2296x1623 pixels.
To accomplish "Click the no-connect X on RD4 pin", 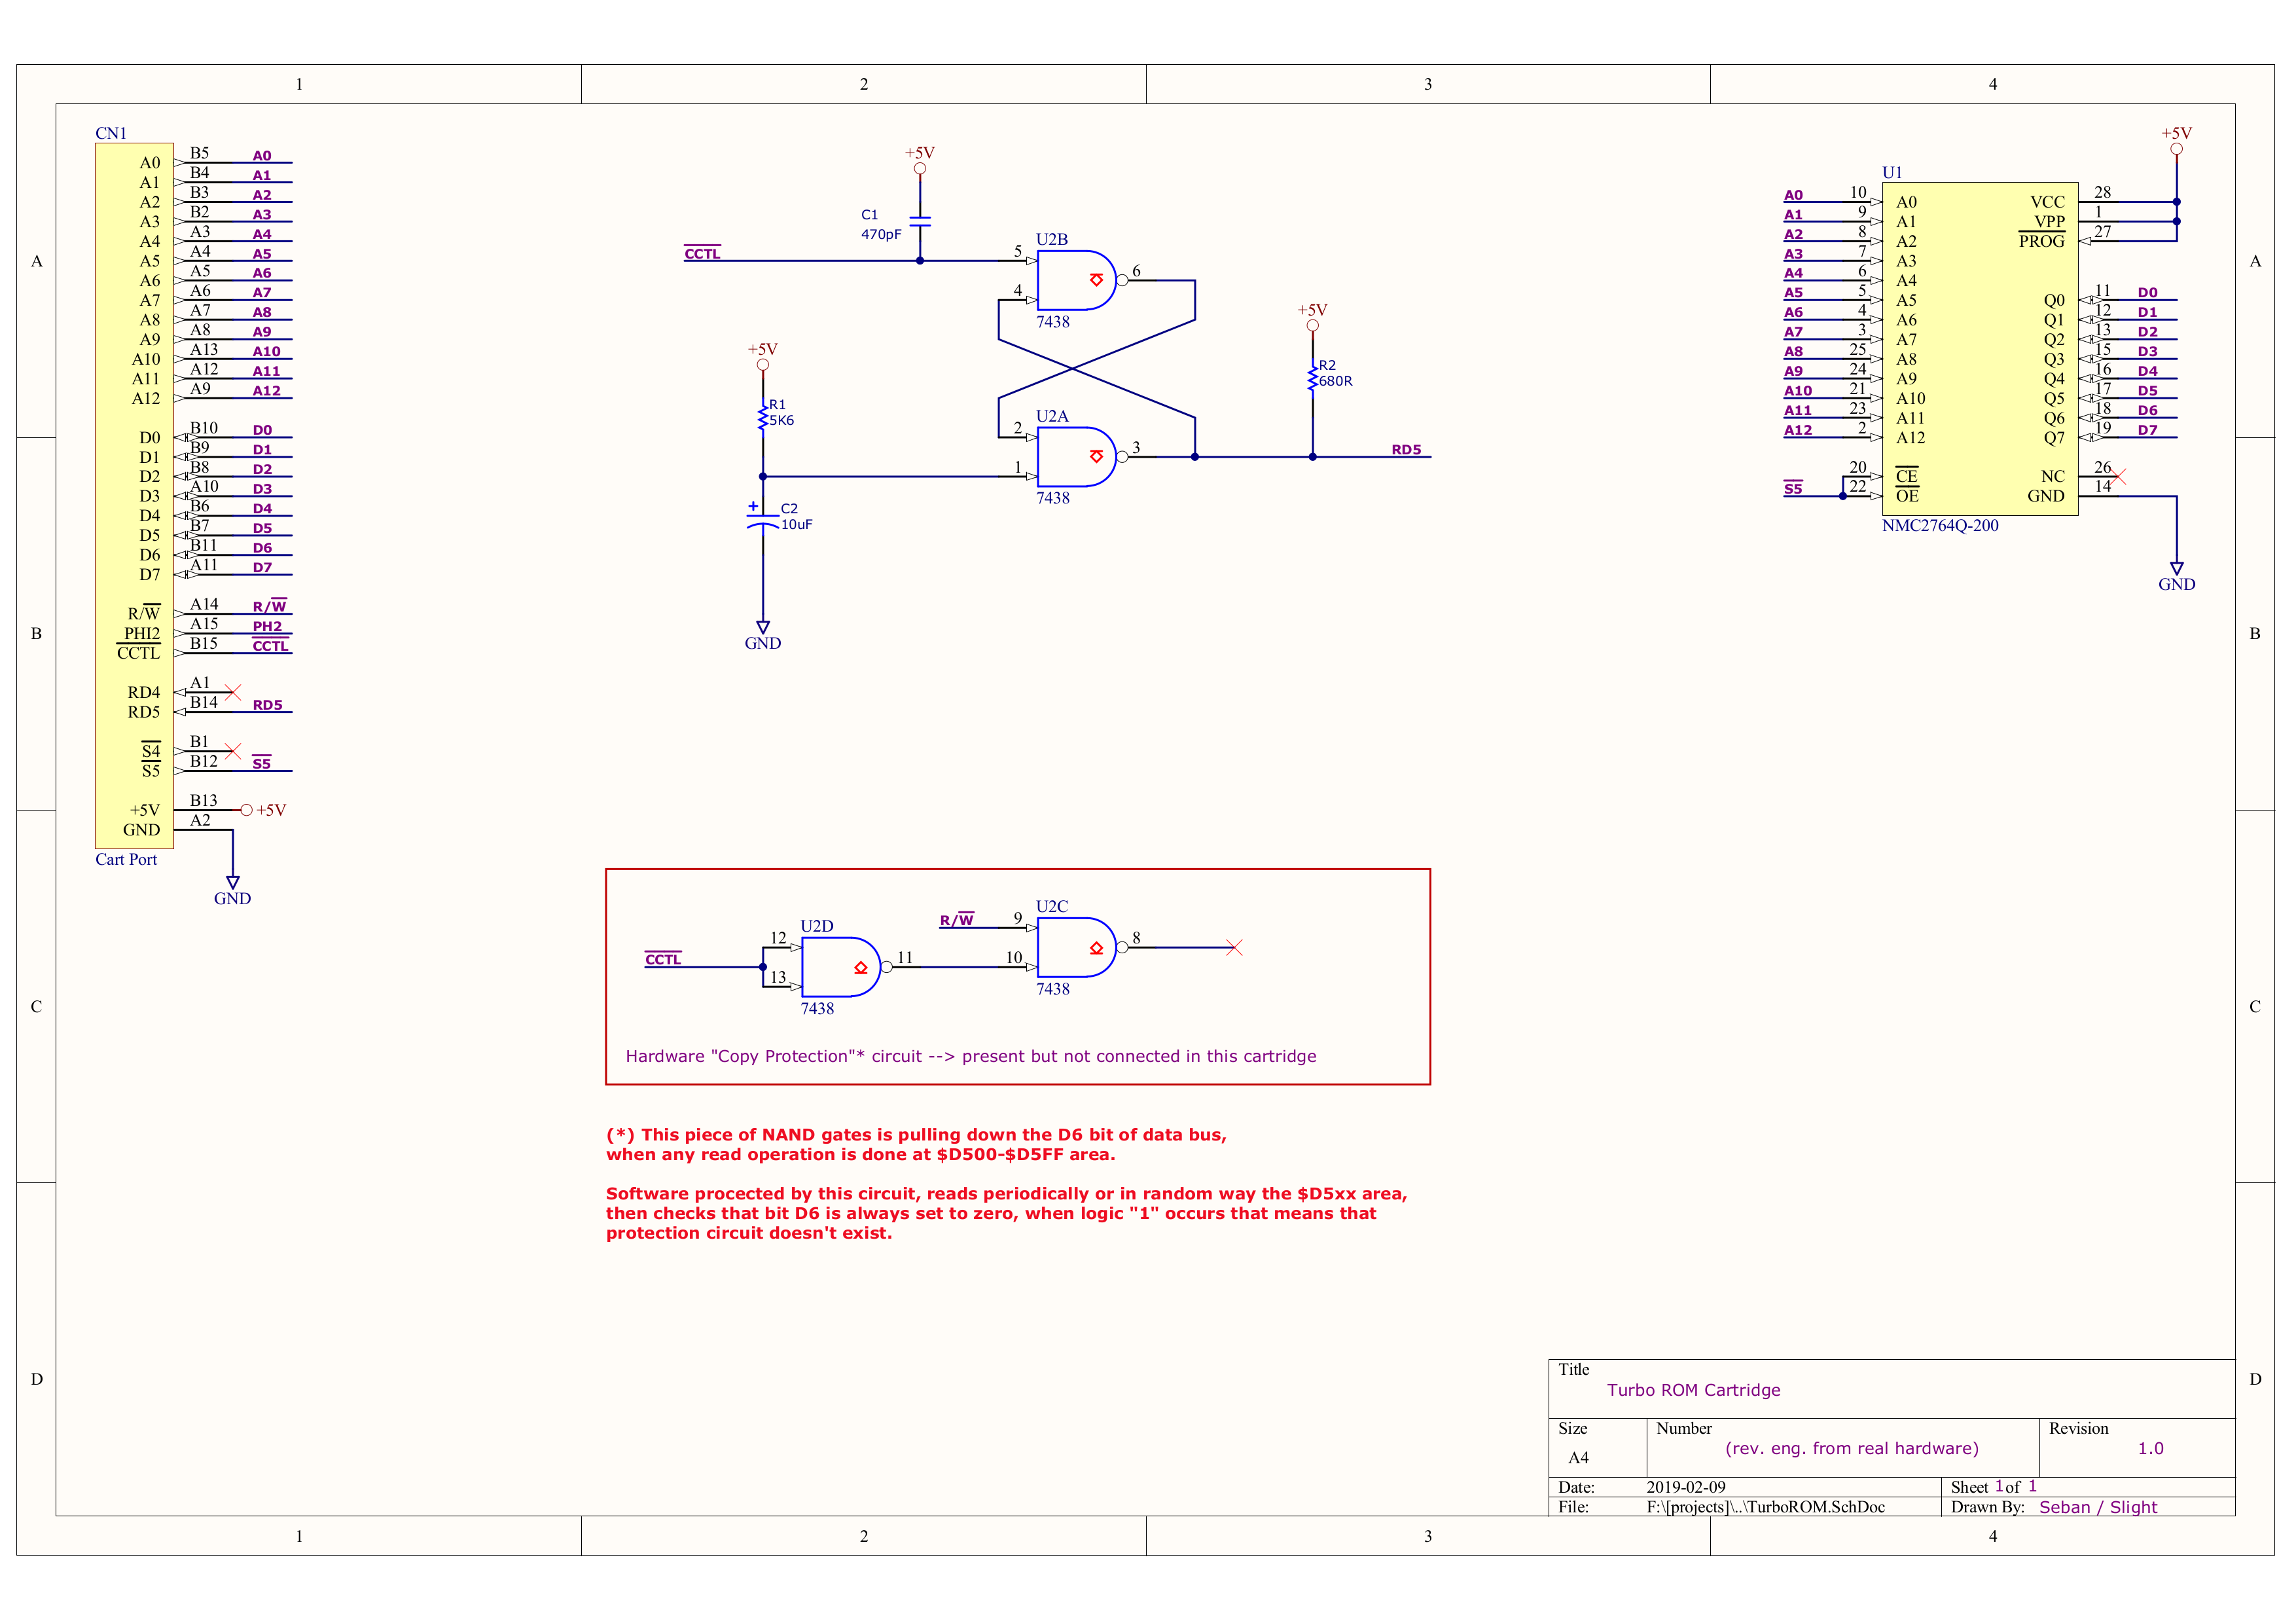I will (x=233, y=692).
